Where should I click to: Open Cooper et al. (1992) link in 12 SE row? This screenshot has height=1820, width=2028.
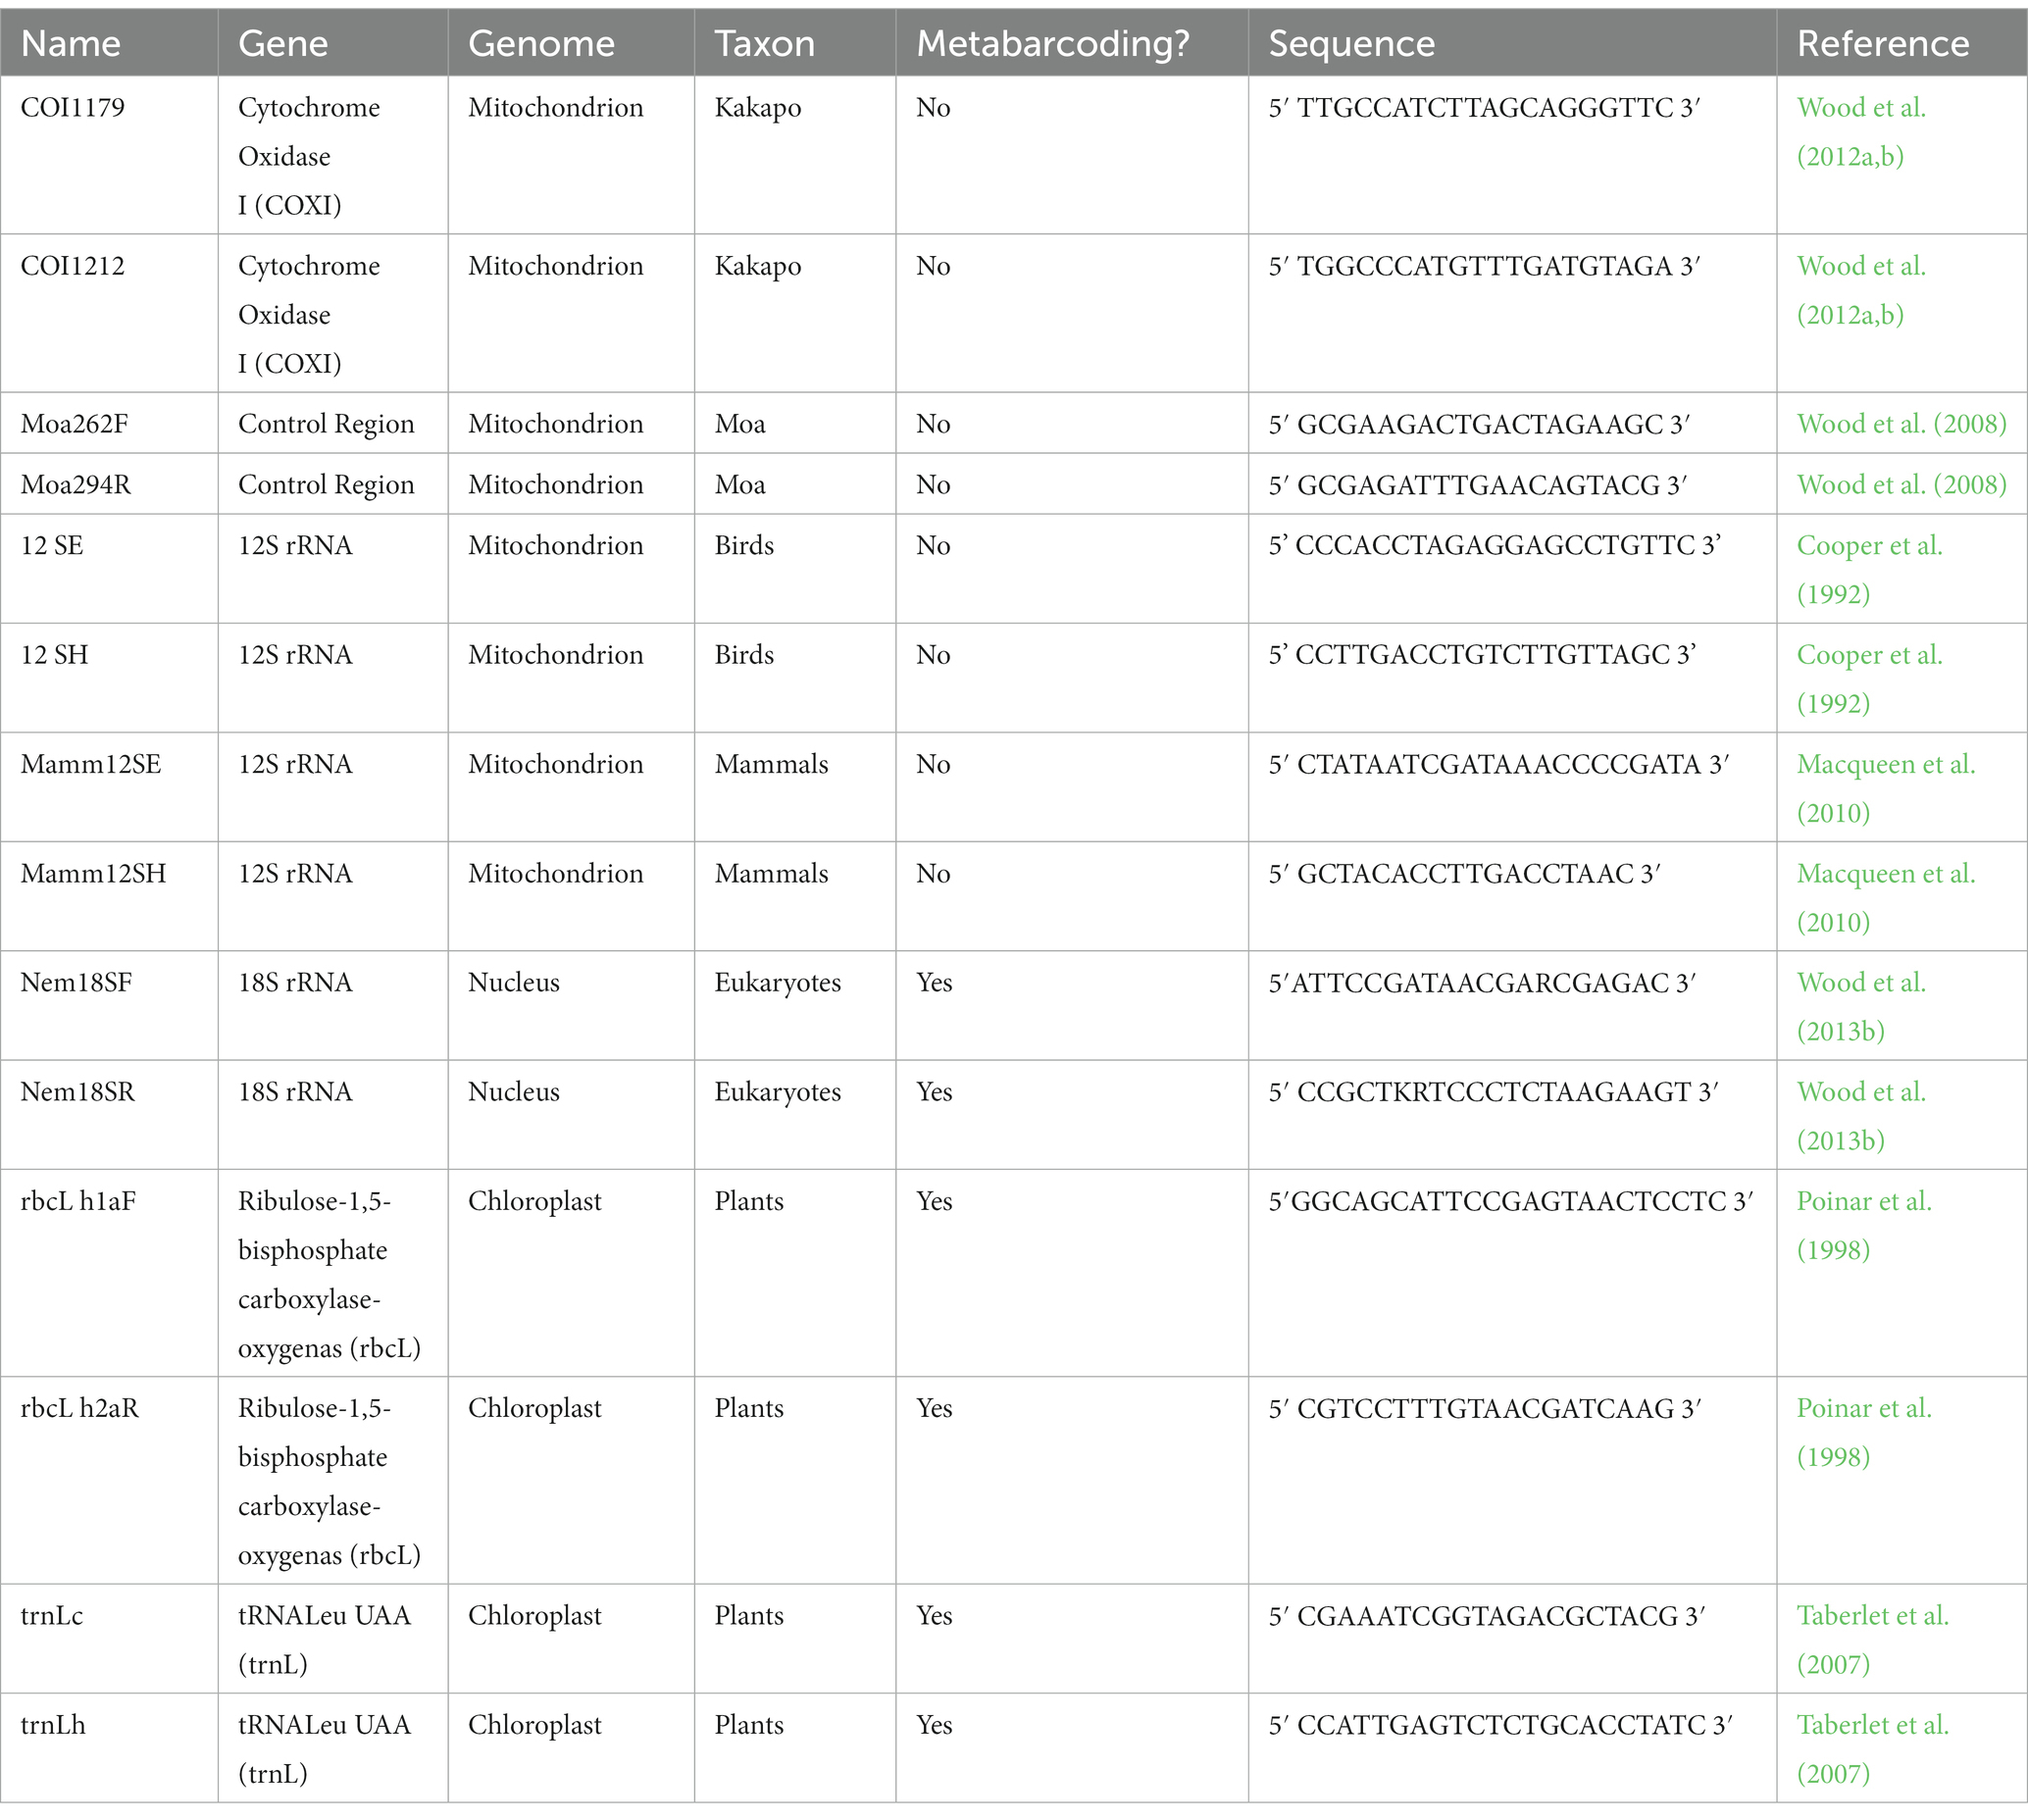pos(1869,570)
